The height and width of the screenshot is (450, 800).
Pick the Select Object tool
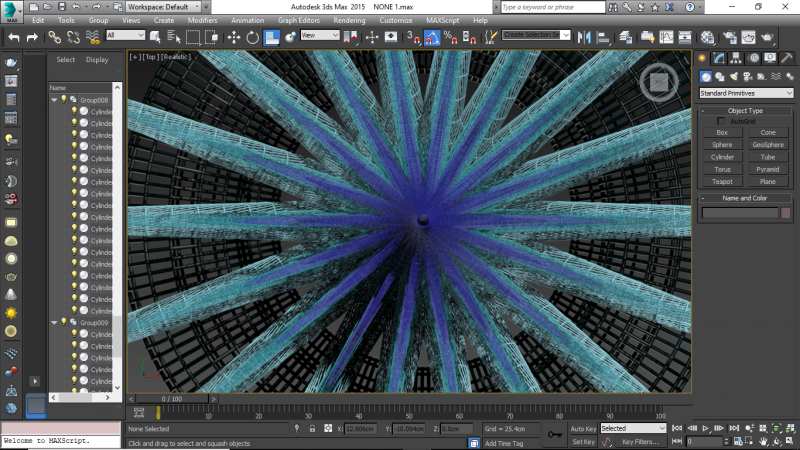[155, 37]
